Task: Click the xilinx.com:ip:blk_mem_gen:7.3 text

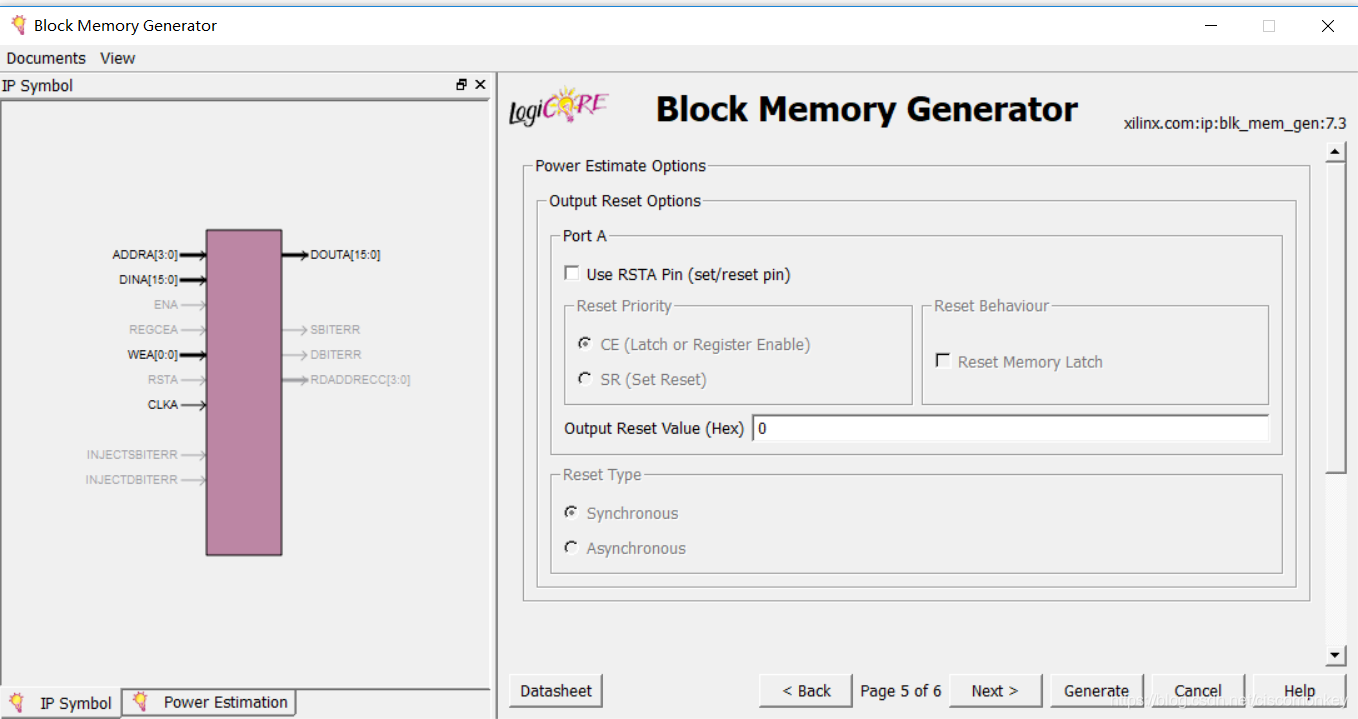Action: coord(1235,123)
